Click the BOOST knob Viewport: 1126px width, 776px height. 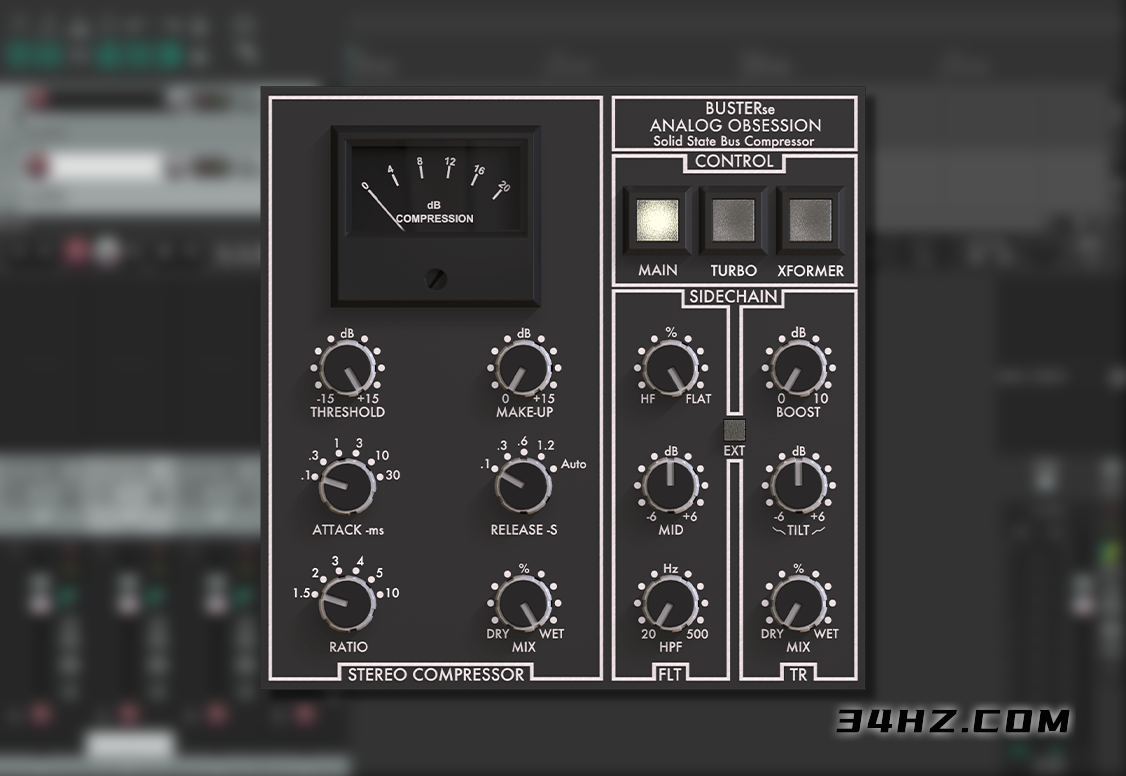pyautogui.click(x=799, y=368)
